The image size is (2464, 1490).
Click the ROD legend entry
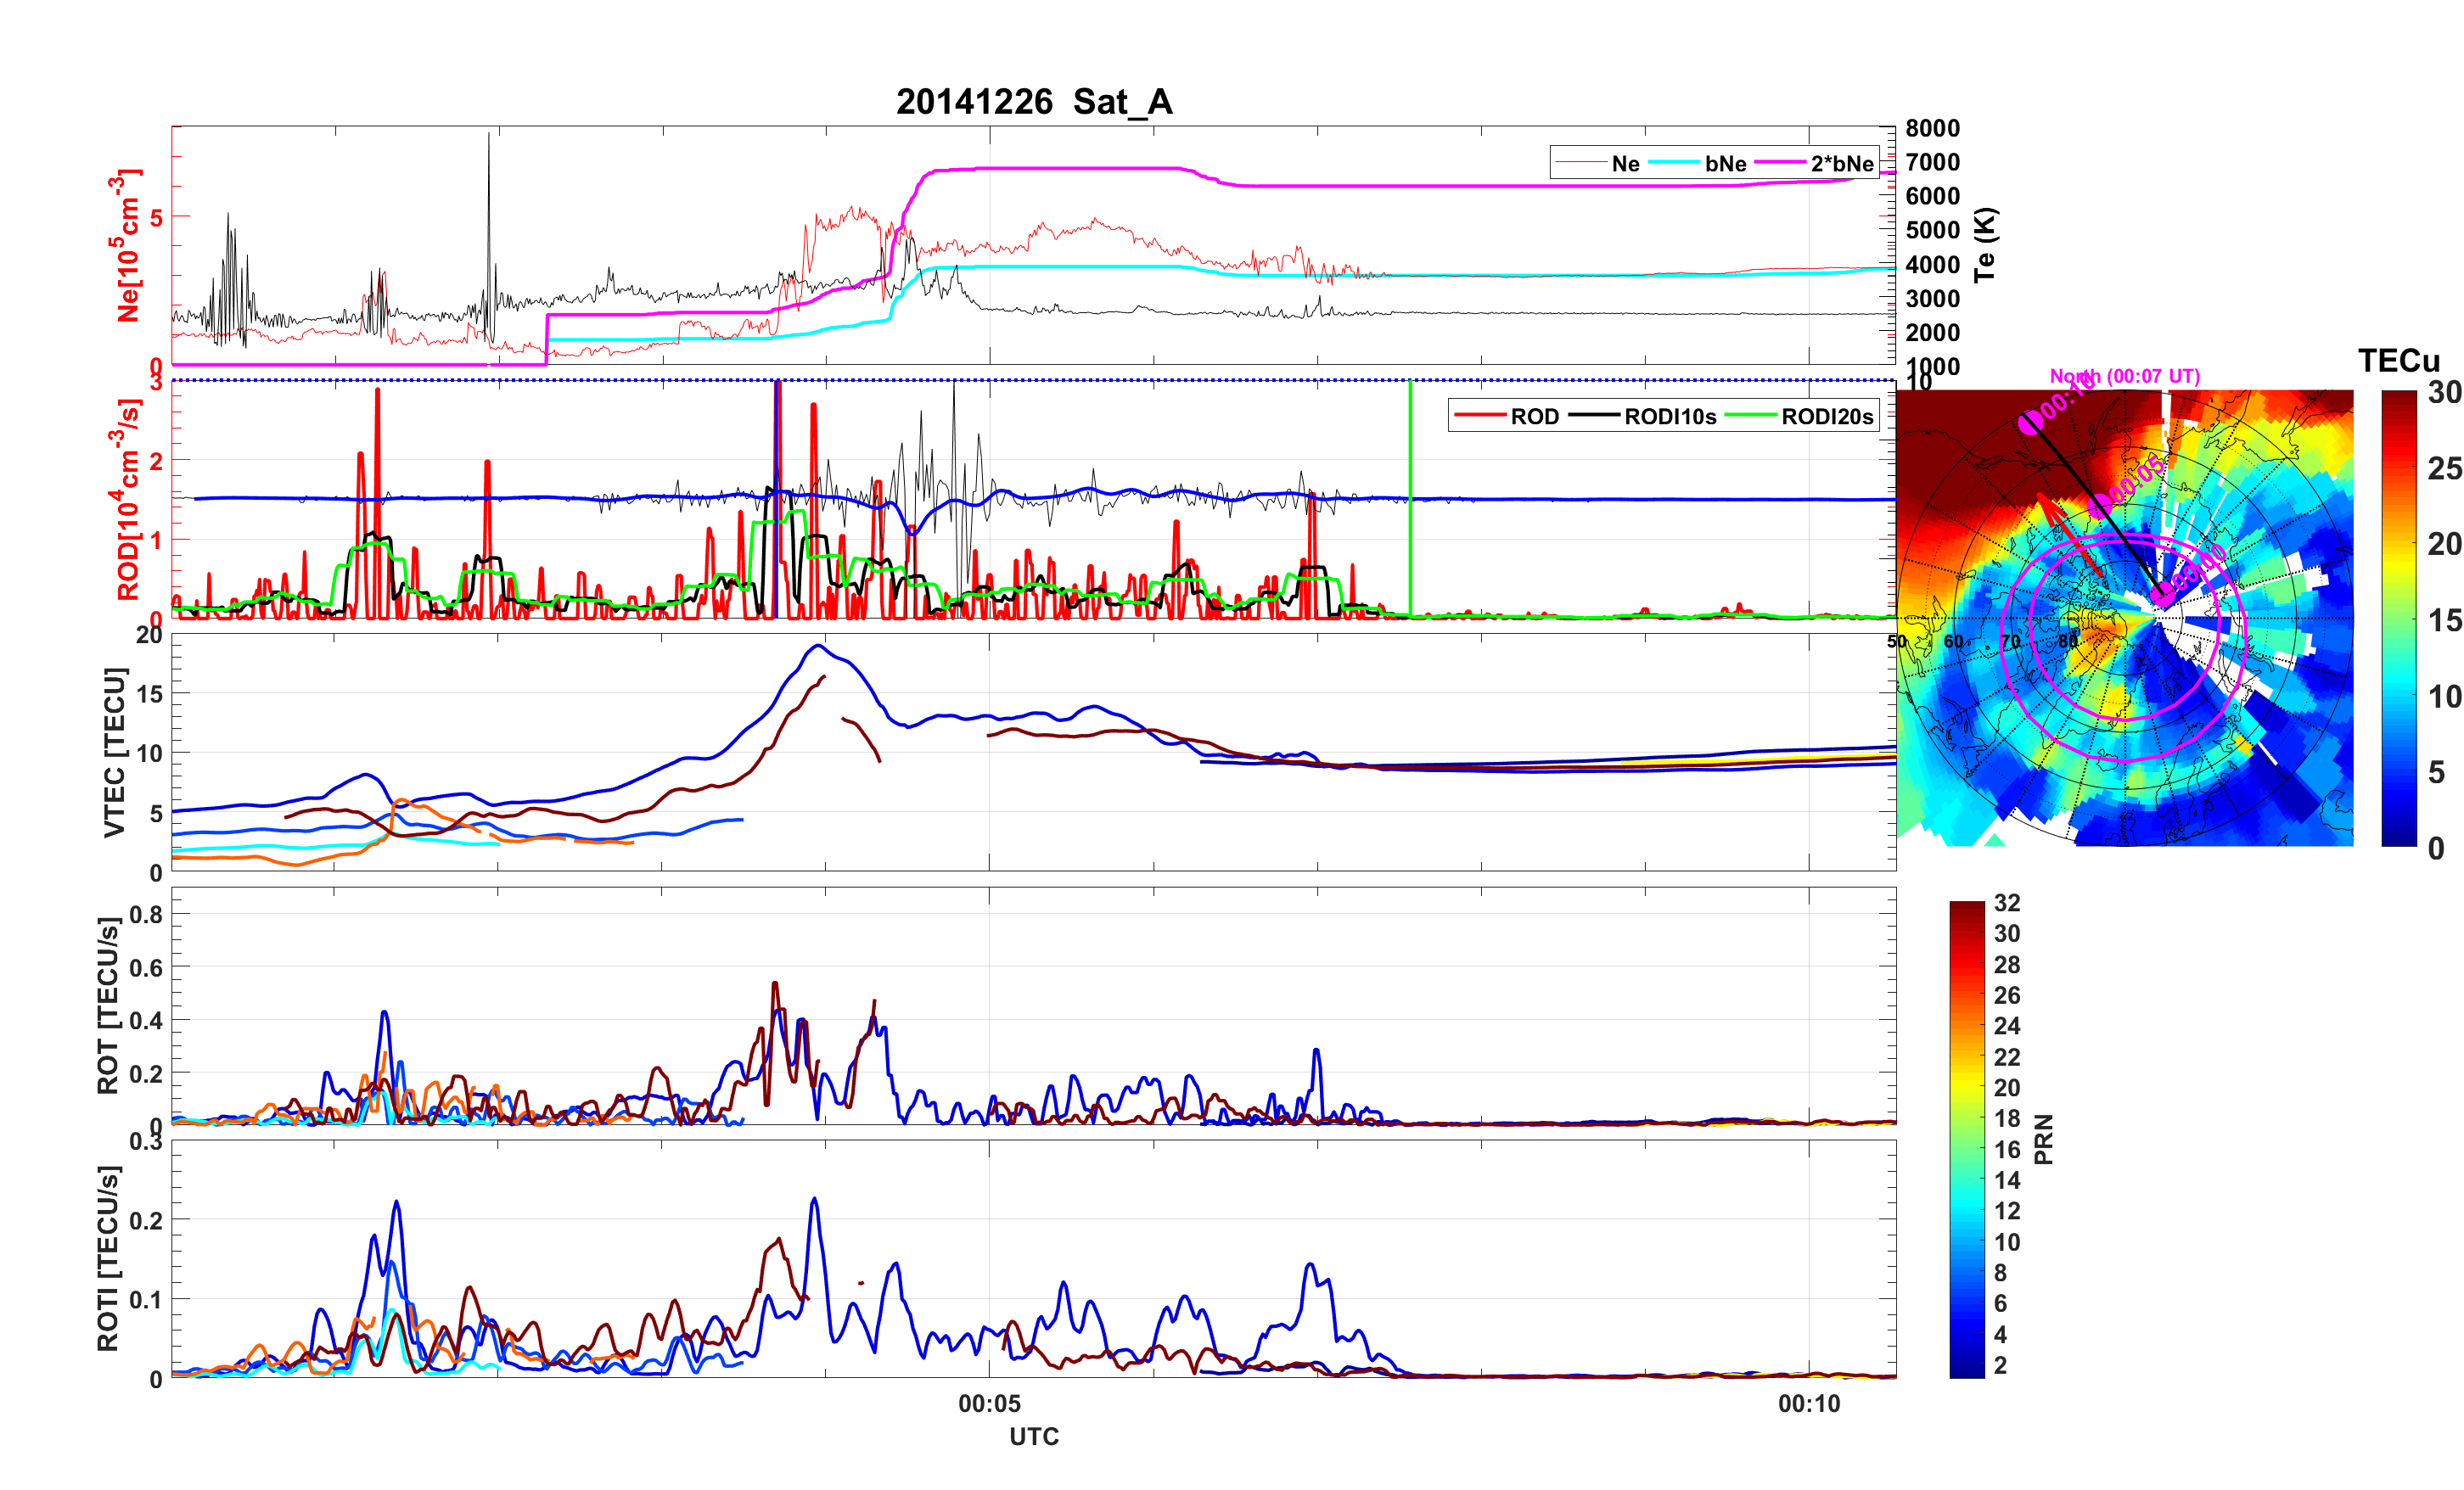point(1534,416)
